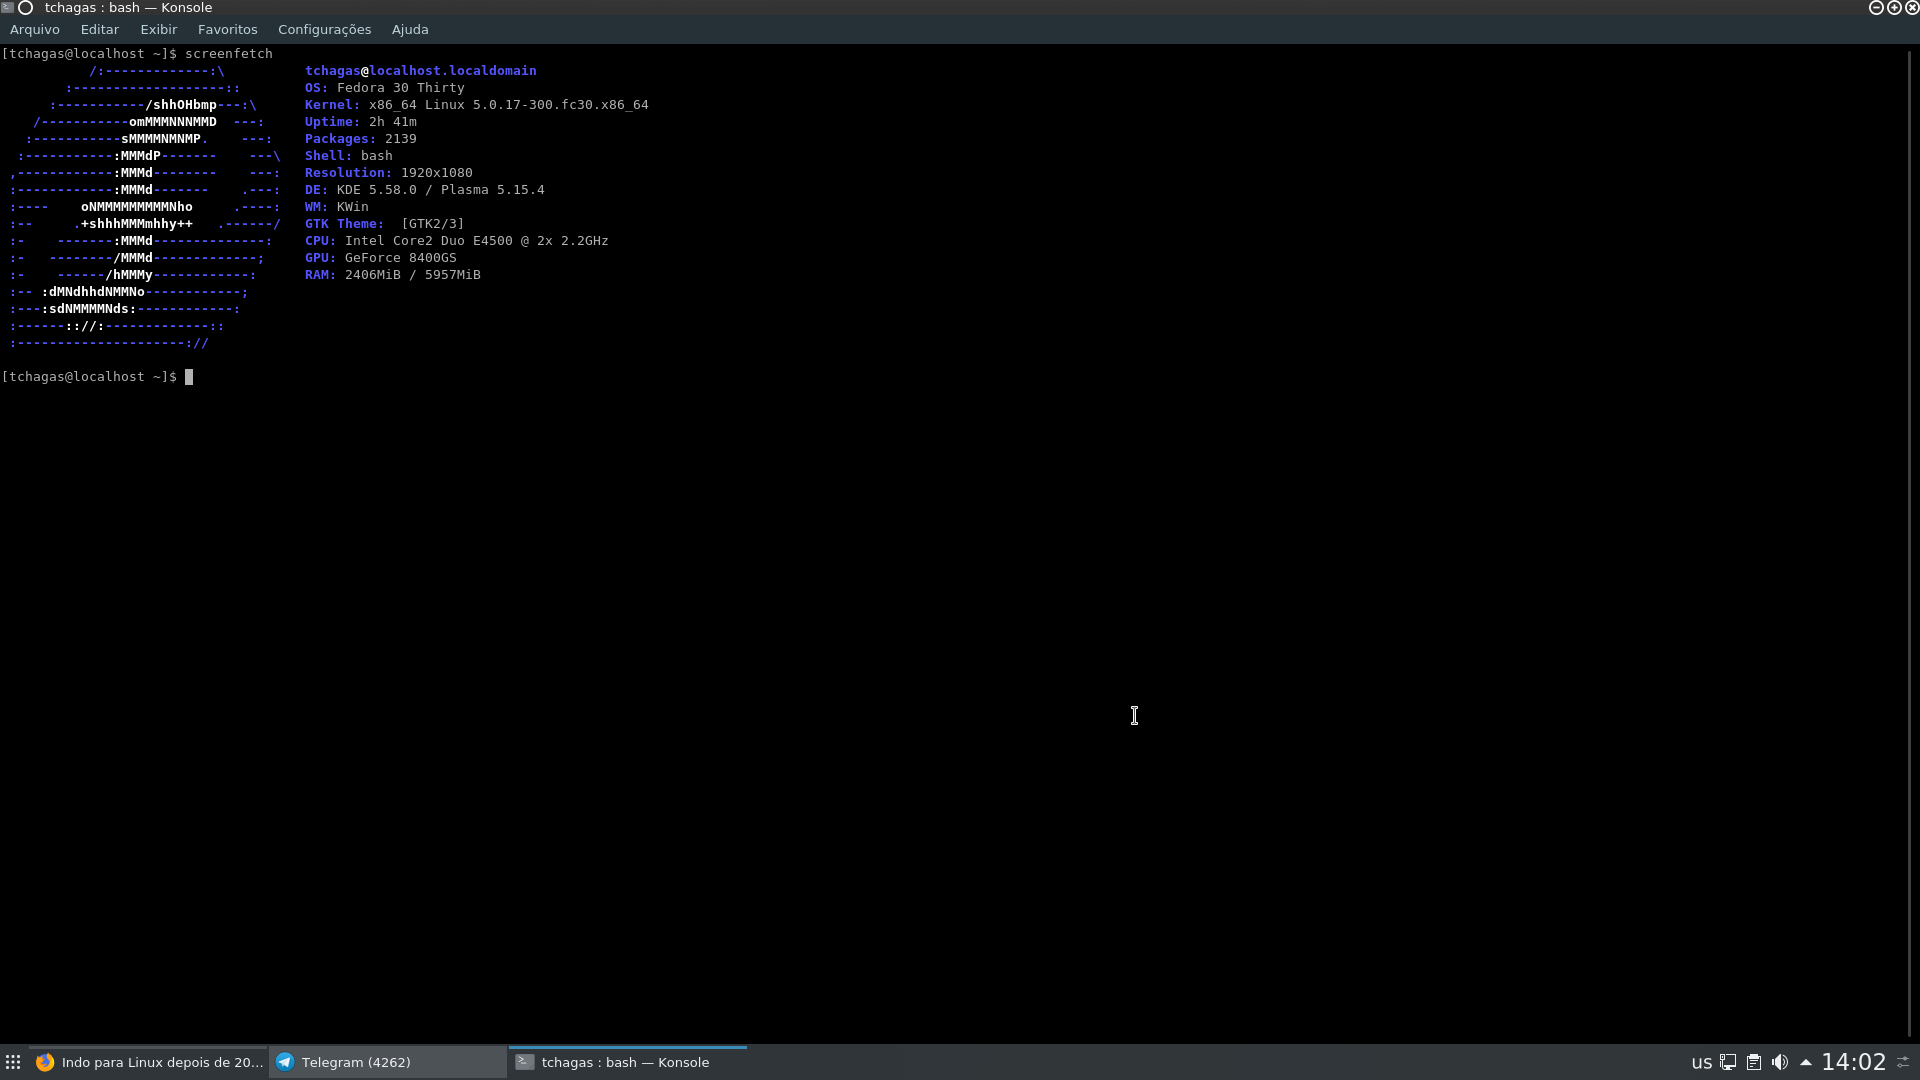Click the terminal cursor at the bottom prompt

coord(189,377)
